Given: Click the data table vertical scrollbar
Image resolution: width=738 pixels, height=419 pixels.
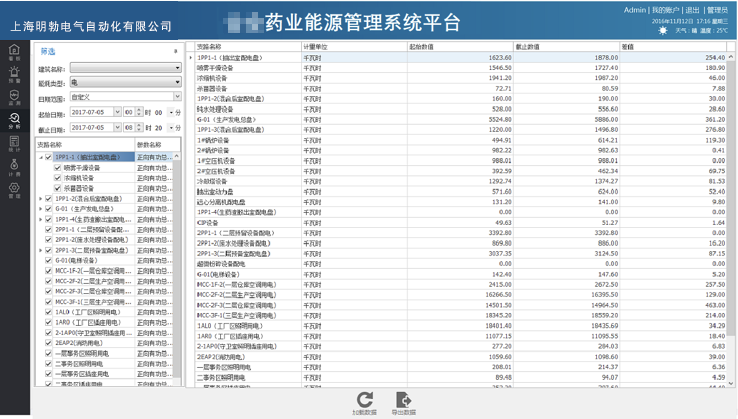Looking at the screenshot, I should (731, 200).
